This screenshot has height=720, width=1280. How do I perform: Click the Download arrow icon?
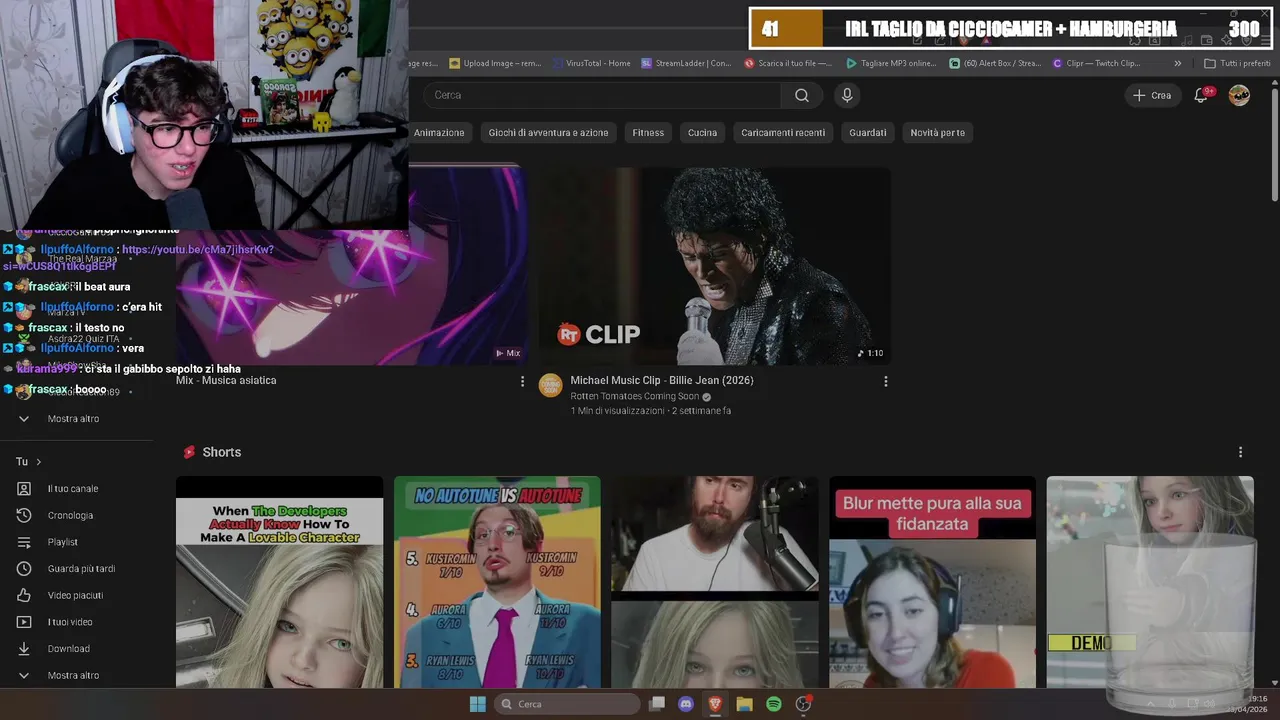(x=24, y=648)
